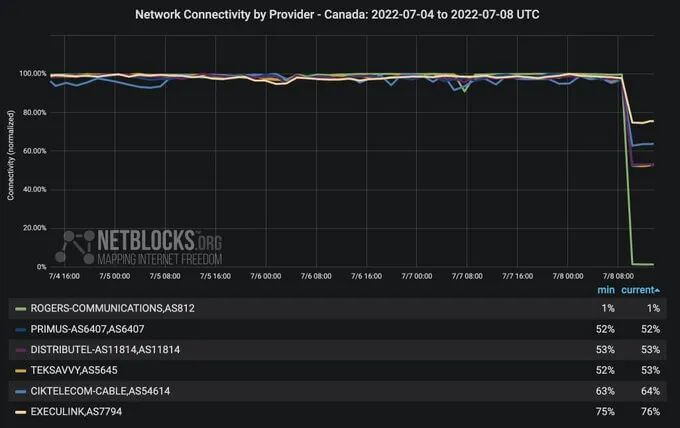Click the TekSavvy orange legend swatch
The image size is (680, 428).
tap(20, 371)
